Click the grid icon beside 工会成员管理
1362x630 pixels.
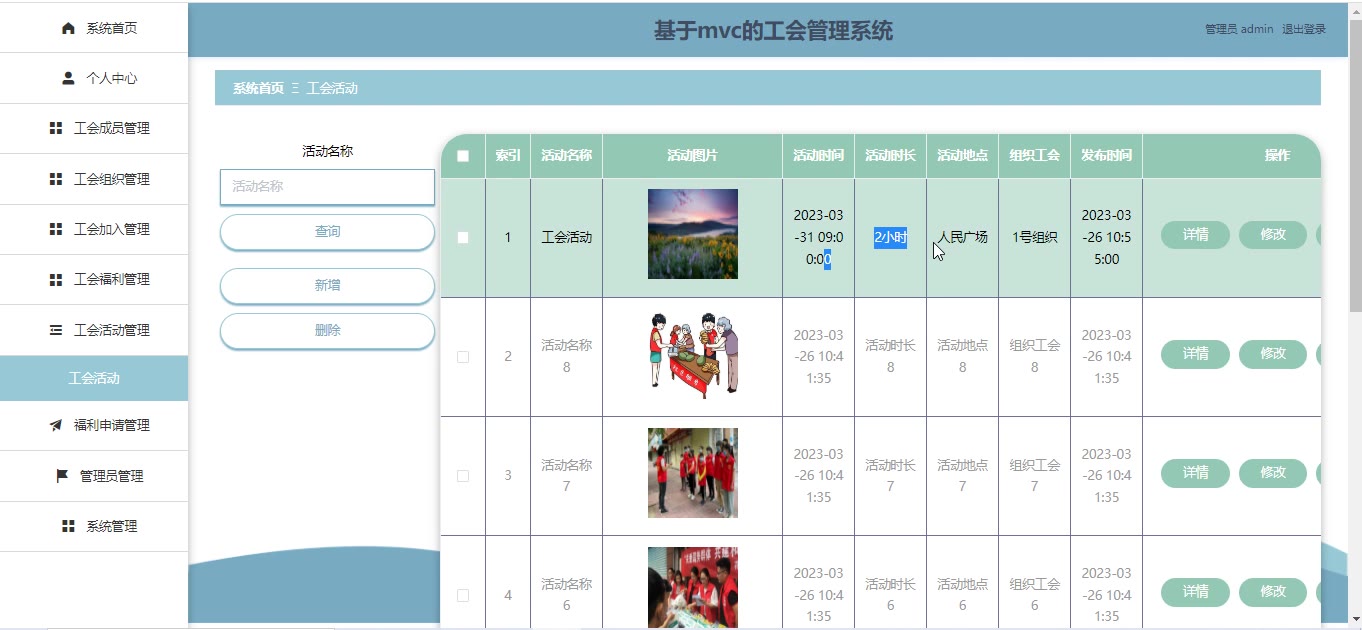coord(56,128)
